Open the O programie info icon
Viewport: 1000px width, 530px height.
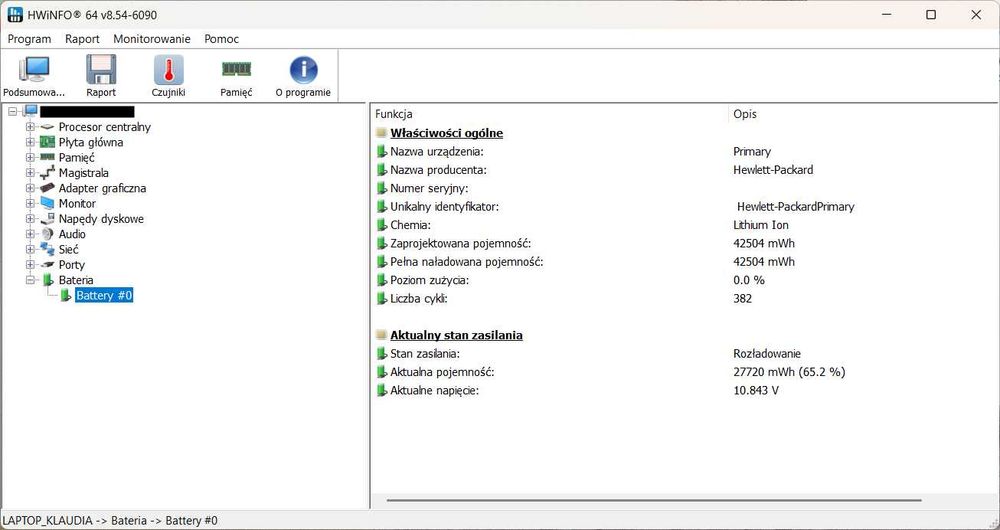(x=303, y=70)
